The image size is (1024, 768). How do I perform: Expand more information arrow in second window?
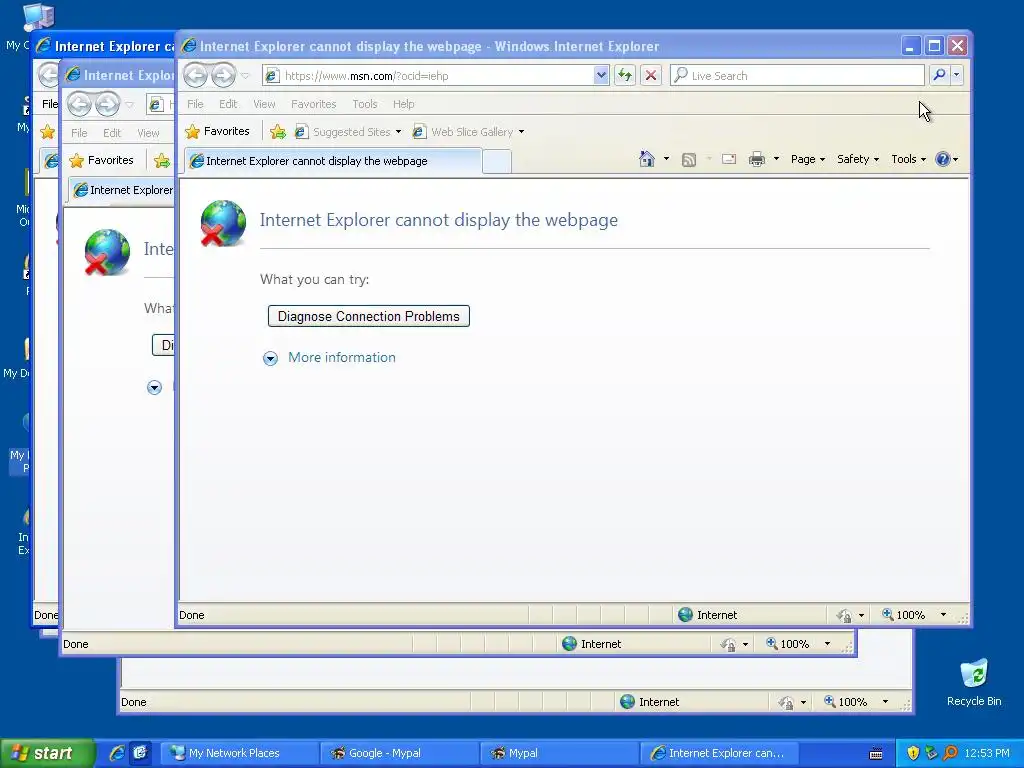[154, 388]
